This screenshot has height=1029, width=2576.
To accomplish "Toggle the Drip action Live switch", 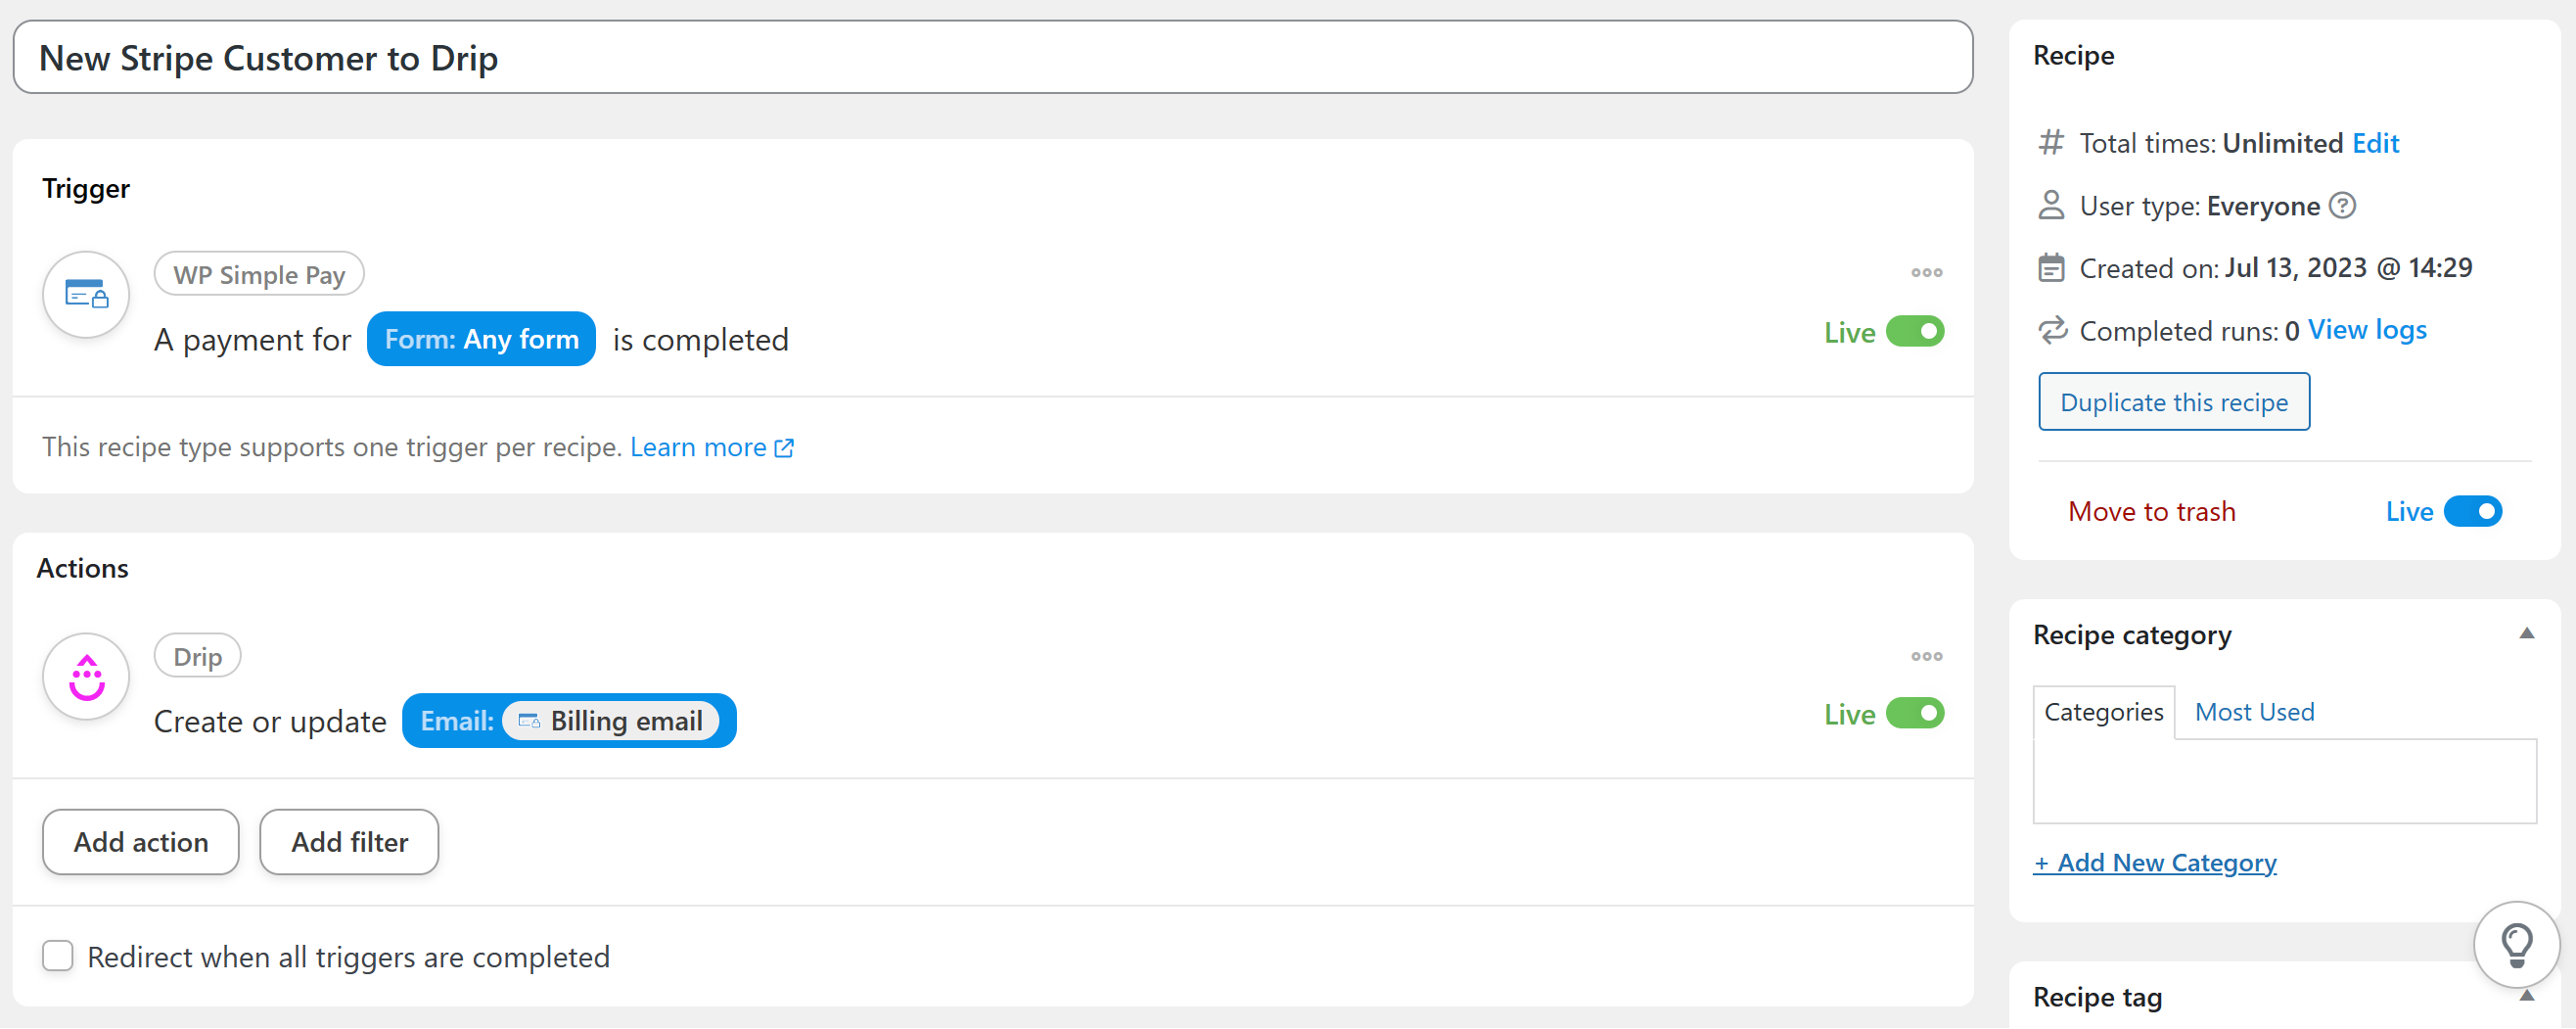I will tap(1914, 714).
